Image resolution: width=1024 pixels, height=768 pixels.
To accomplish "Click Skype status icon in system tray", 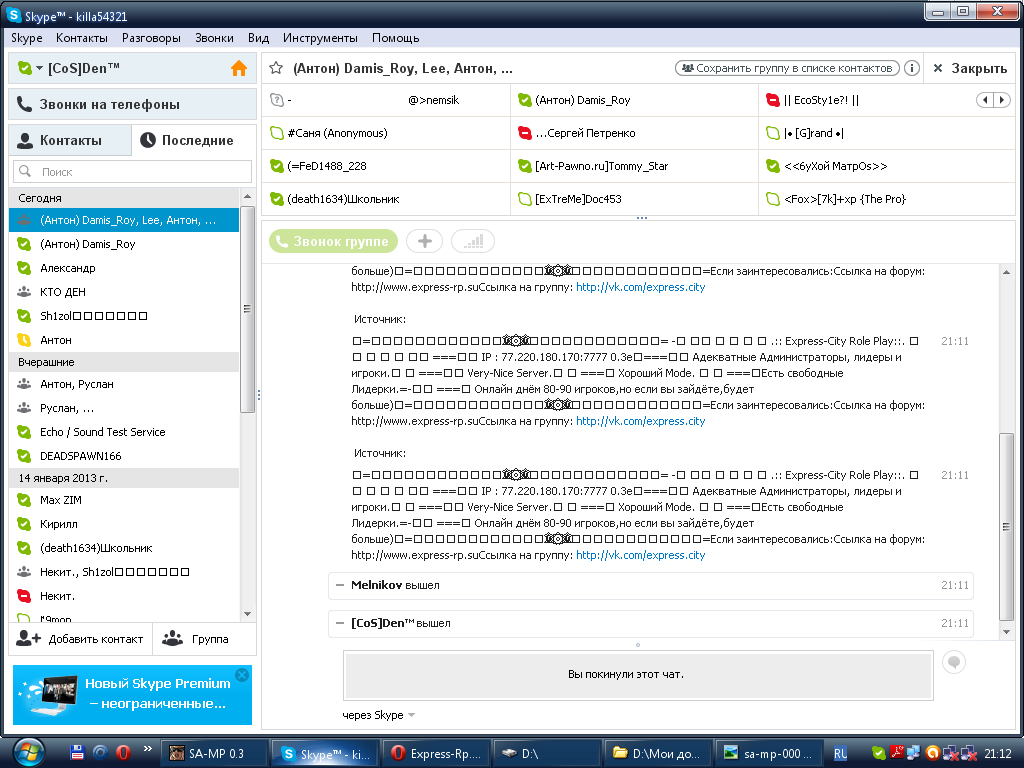I will click(879, 753).
